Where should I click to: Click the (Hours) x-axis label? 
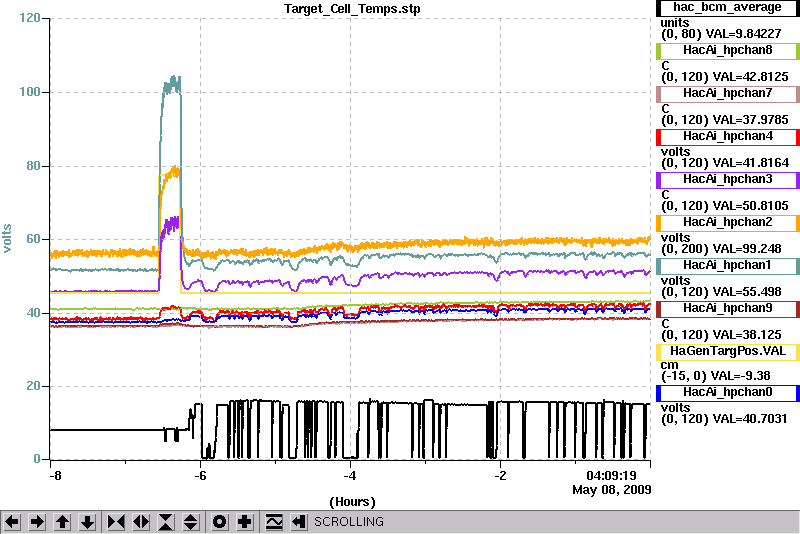coord(352,502)
